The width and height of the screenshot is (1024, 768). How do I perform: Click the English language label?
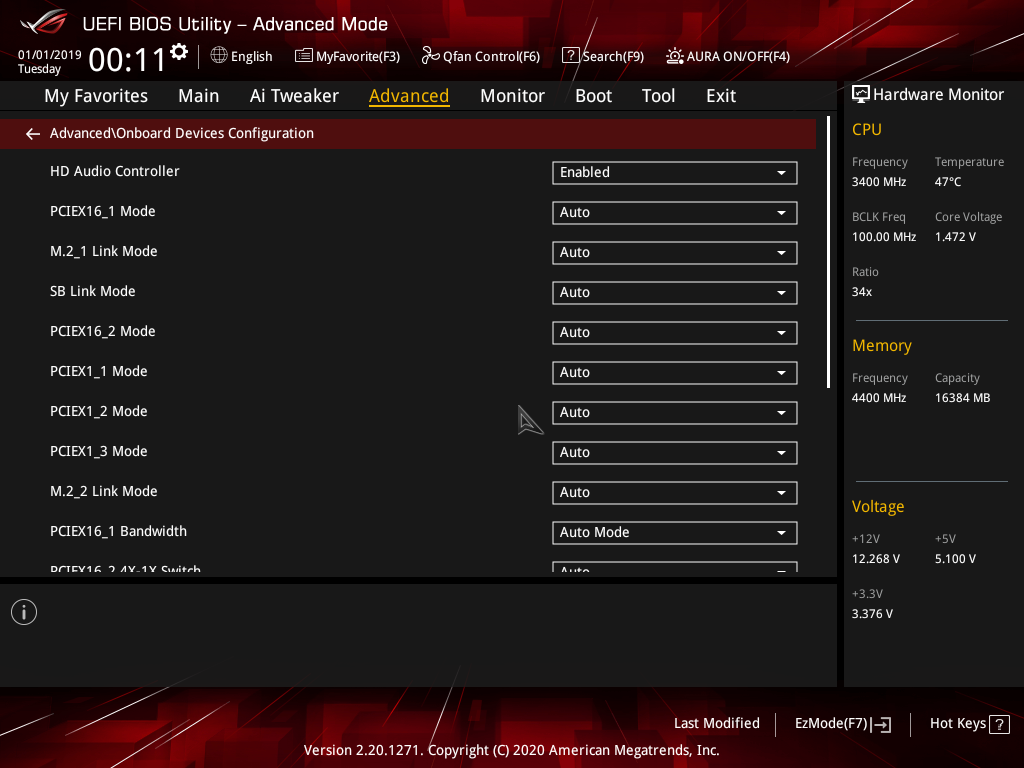click(x=251, y=57)
